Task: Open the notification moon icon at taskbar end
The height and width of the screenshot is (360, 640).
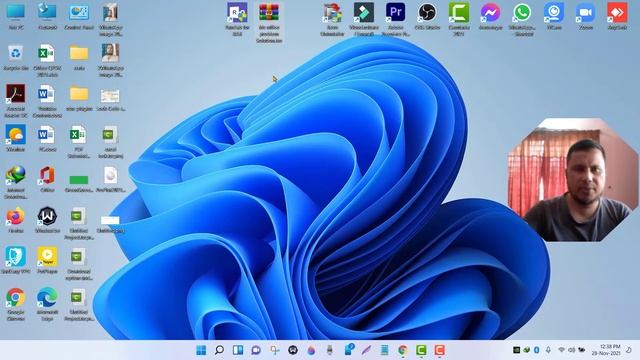Action: (x=629, y=350)
